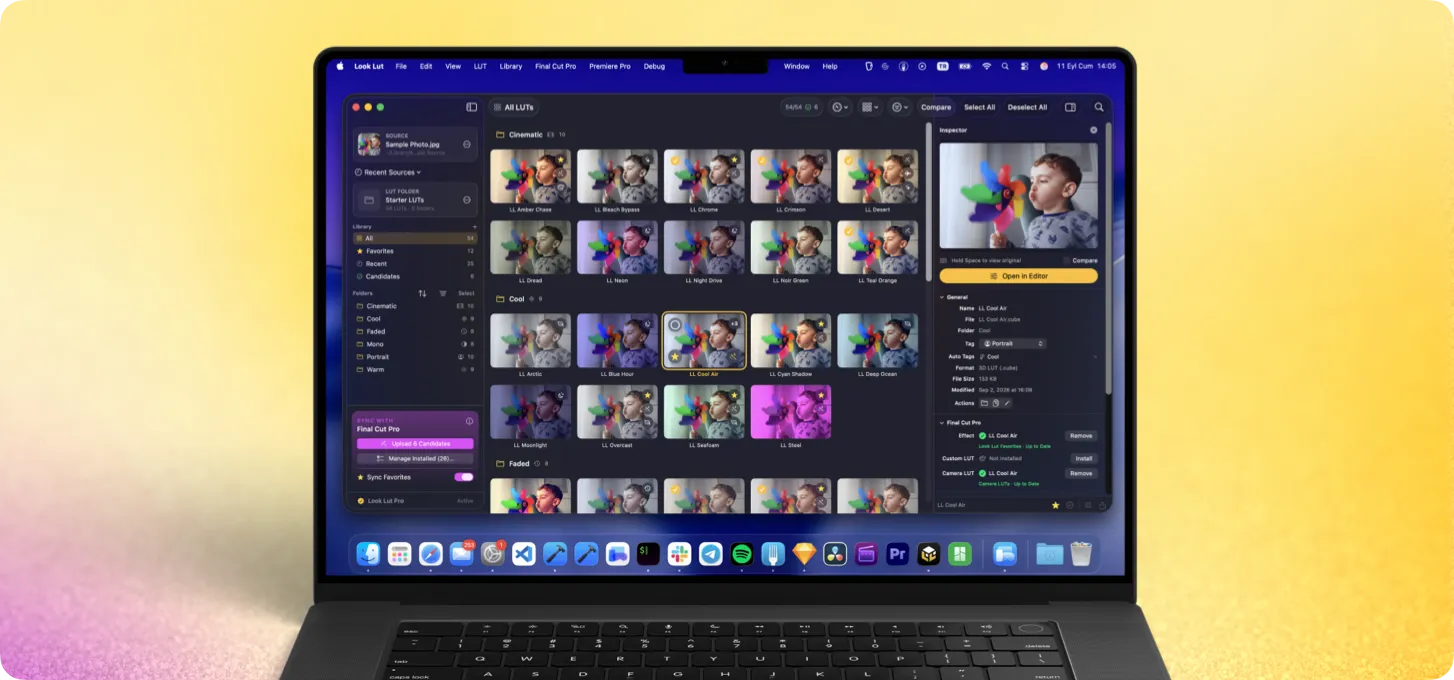The image size is (1454, 680).
Task: Click the favorite star on LL Cool Air thumbnail
Action: (675, 357)
